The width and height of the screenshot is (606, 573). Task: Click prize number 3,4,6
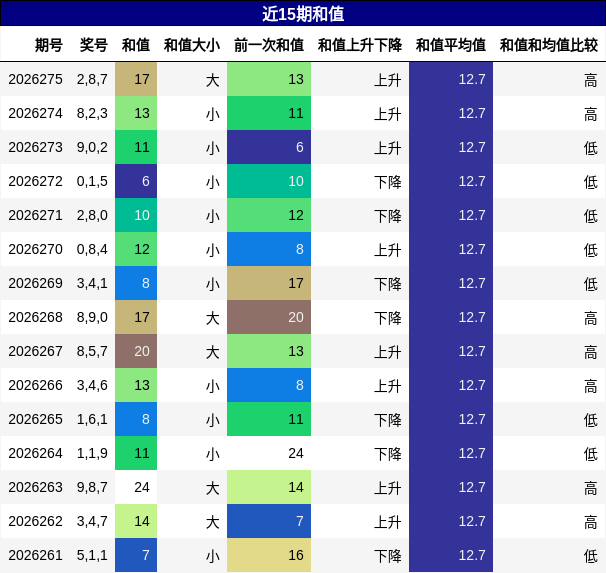point(92,385)
